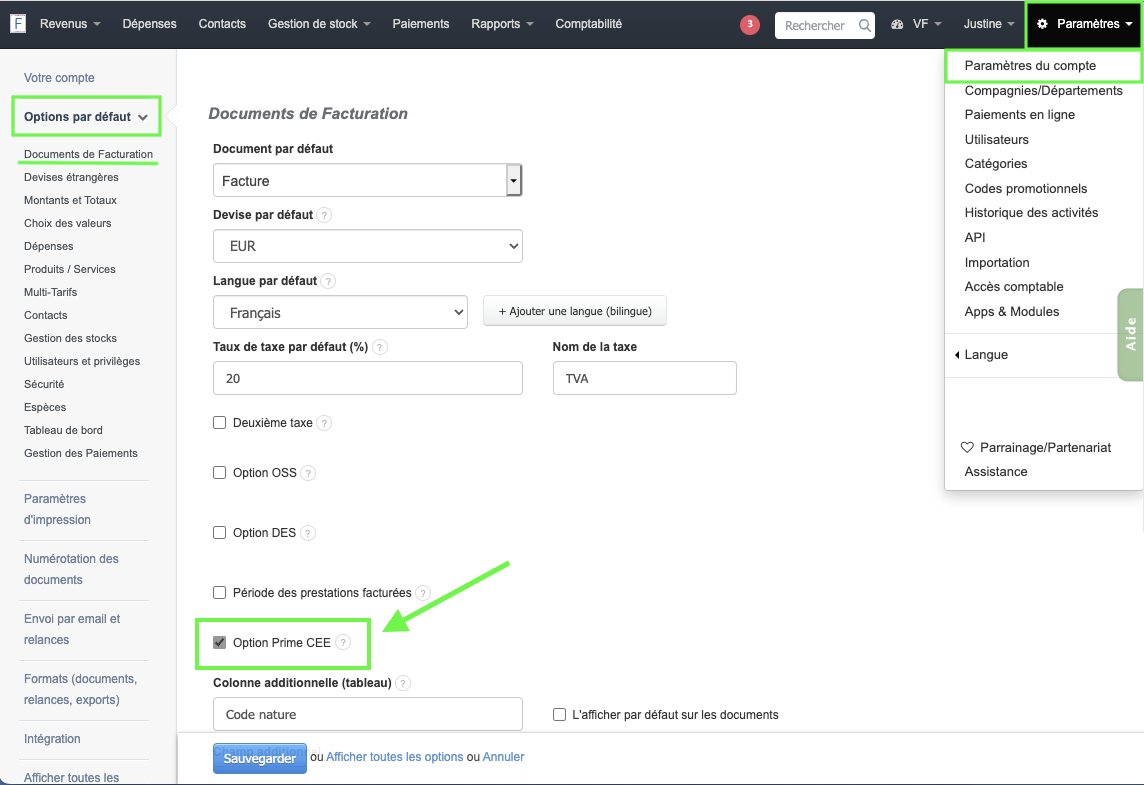Viewport: 1144px width, 785px height.
Task: Click the Sauvegarder button
Action: point(259,758)
